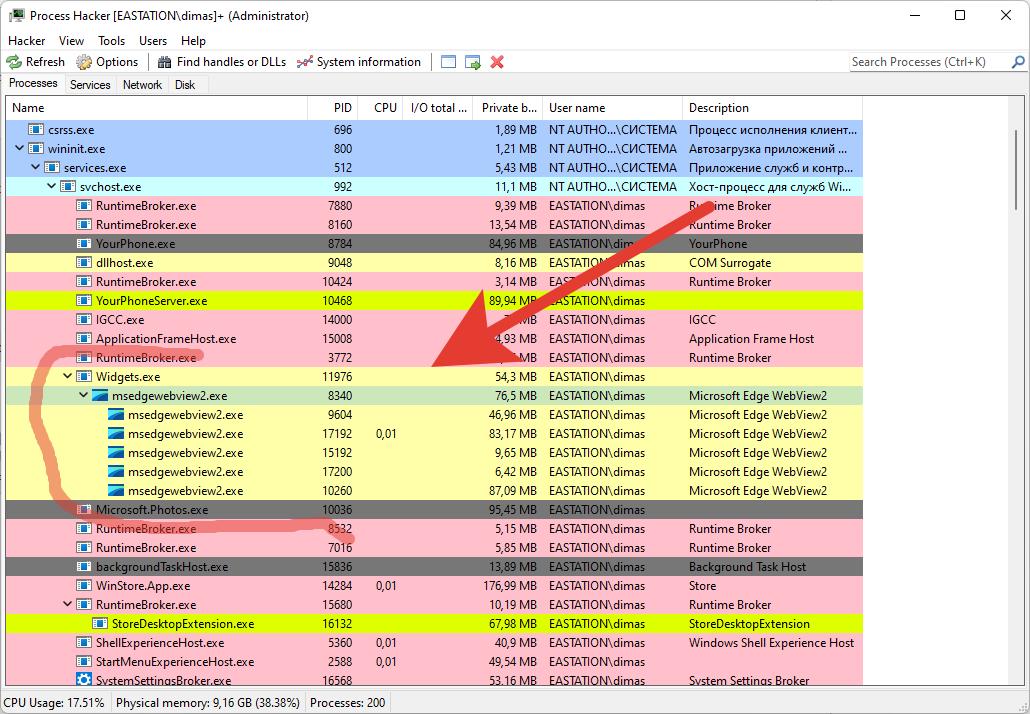The image size is (1030, 714).
Task: Click the YourPhoneServer.exe process icon
Action: (83, 301)
